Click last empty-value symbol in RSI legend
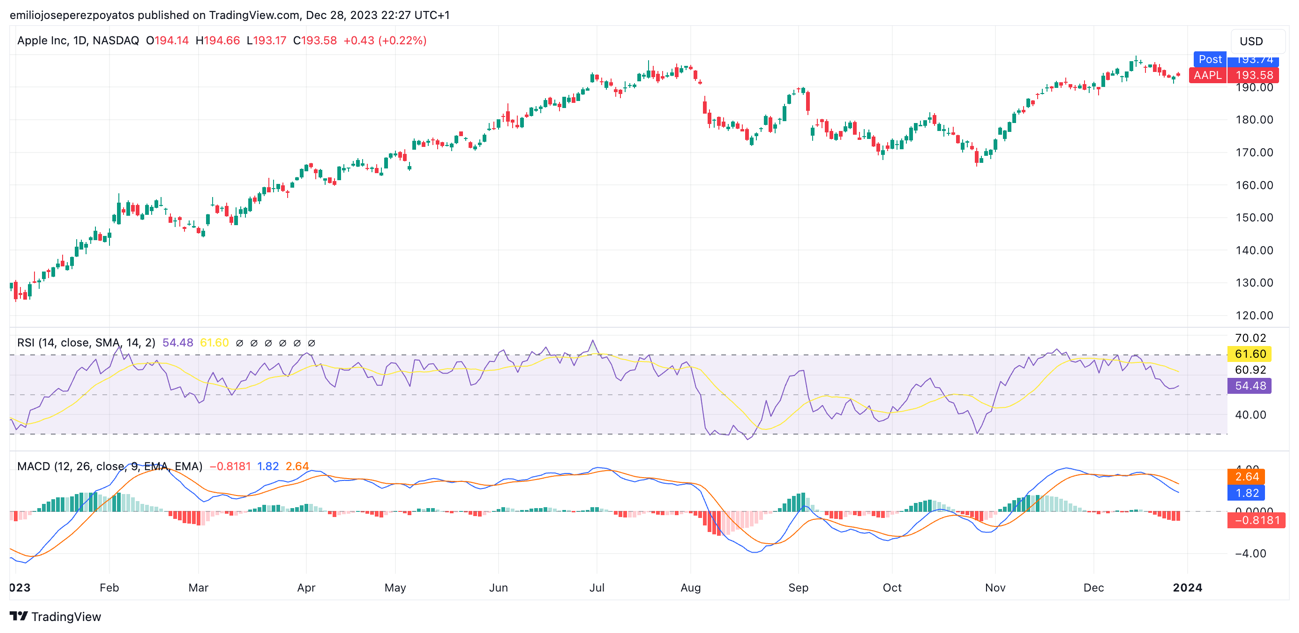Screen dimensions: 1299x633 click(311, 343)
